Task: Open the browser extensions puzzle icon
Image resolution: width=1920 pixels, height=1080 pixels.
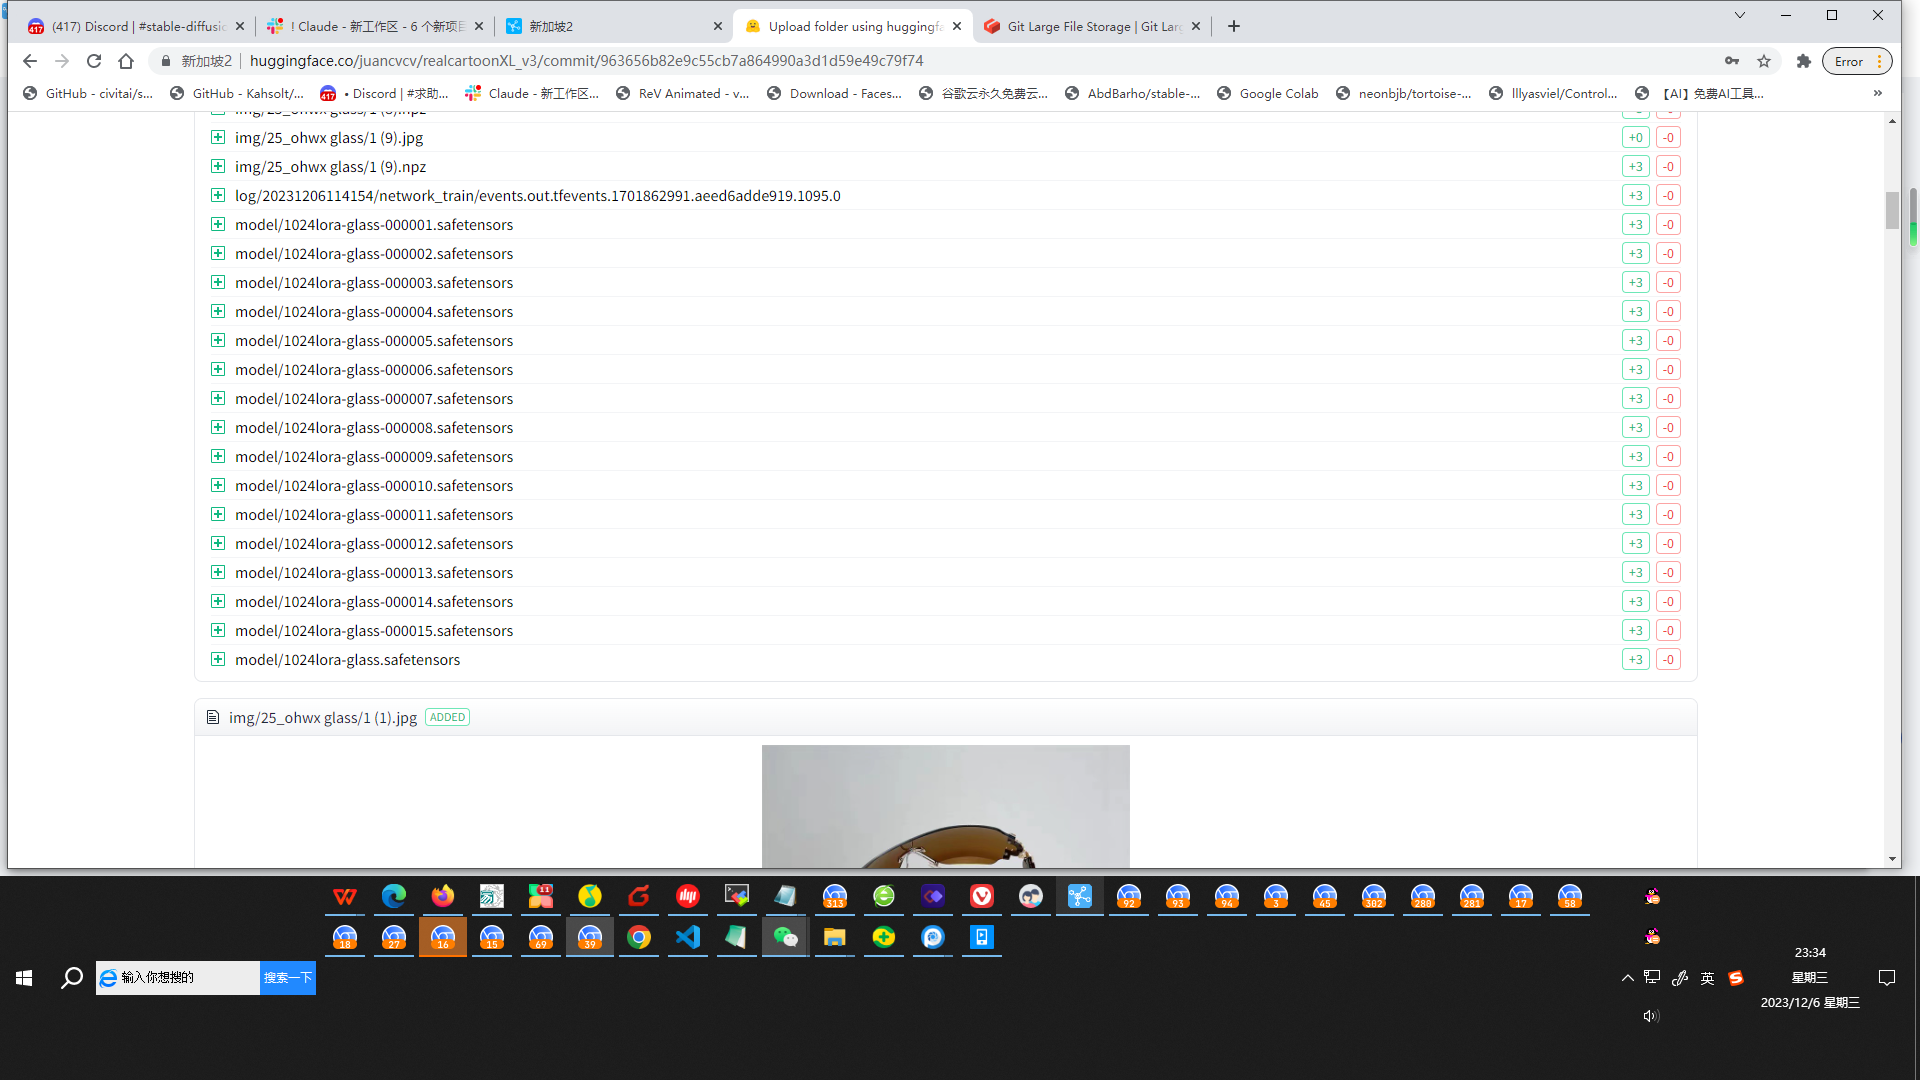Action: coord(1804,61)
